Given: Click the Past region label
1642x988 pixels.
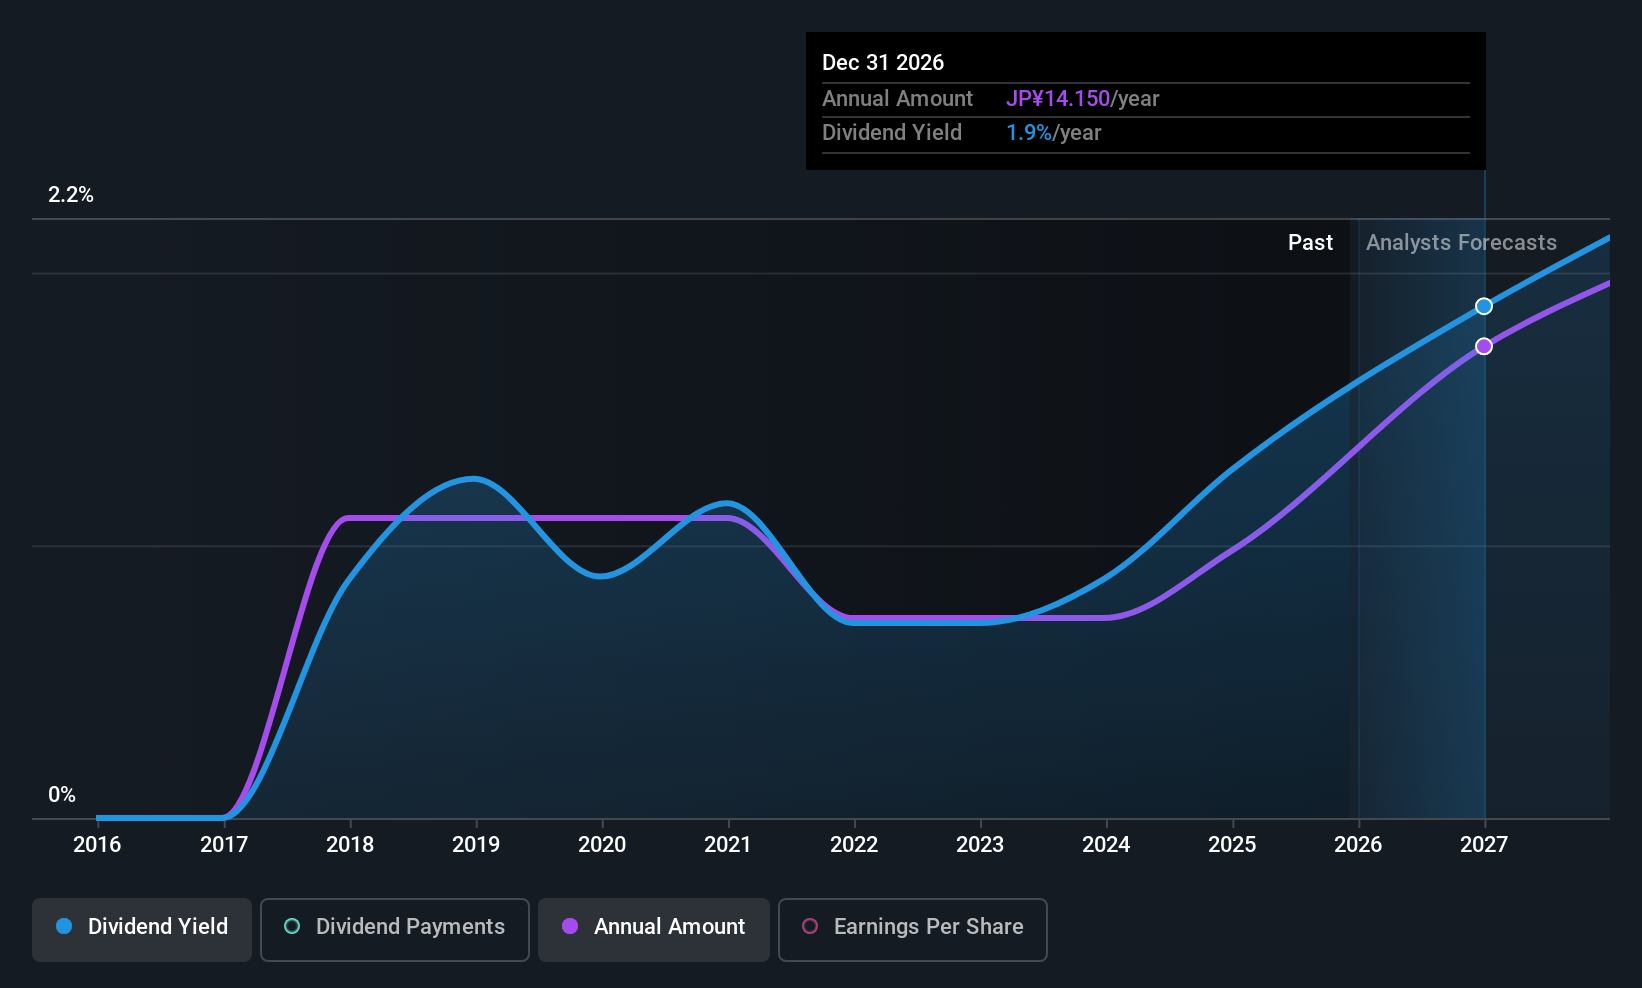Looking at the screenshot, I should (x=1310, y=243).
